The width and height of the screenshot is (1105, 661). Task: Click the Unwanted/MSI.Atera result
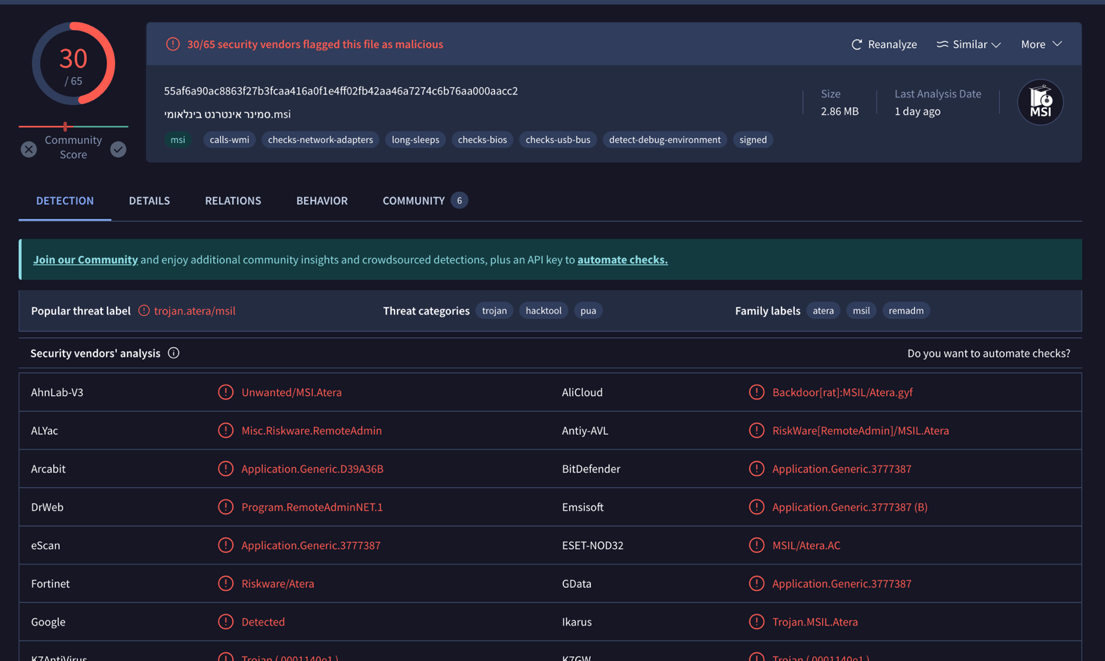[x=291, y=393]
